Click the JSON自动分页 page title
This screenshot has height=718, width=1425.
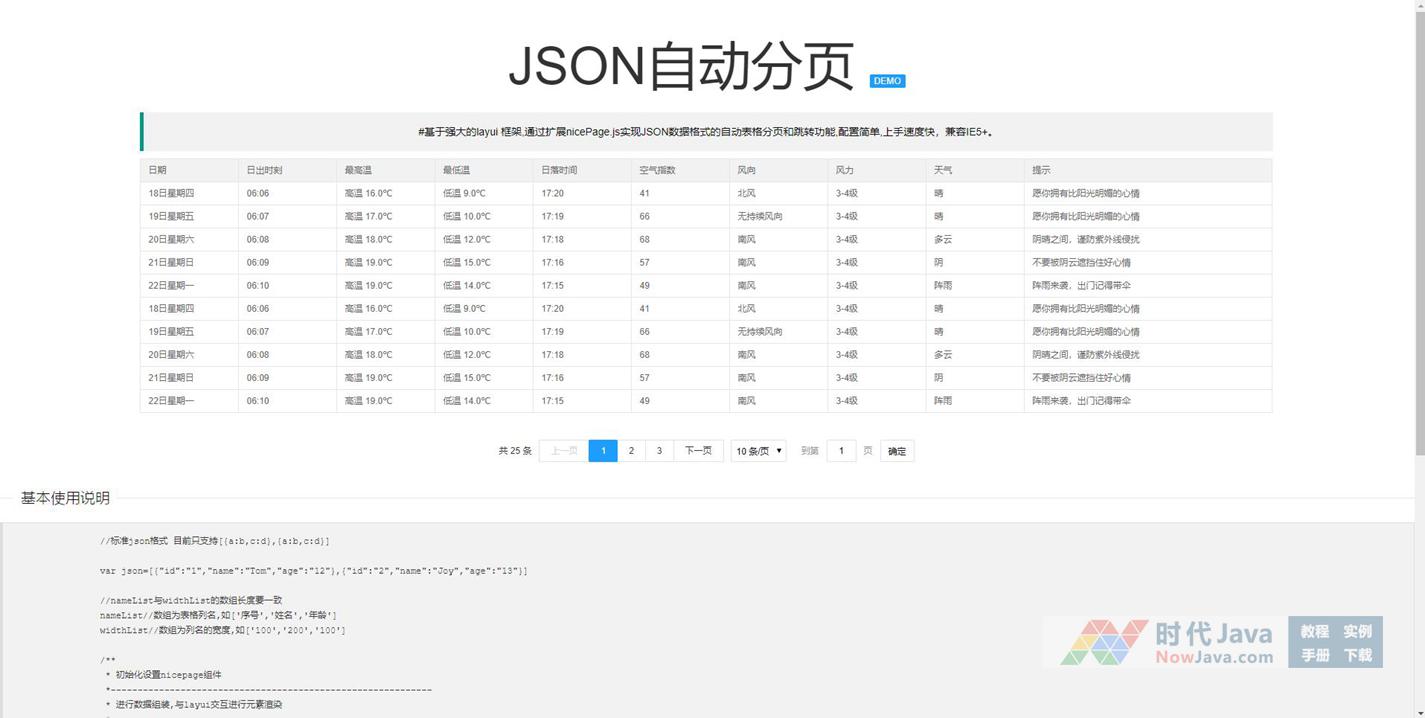[x=680, y=66]
